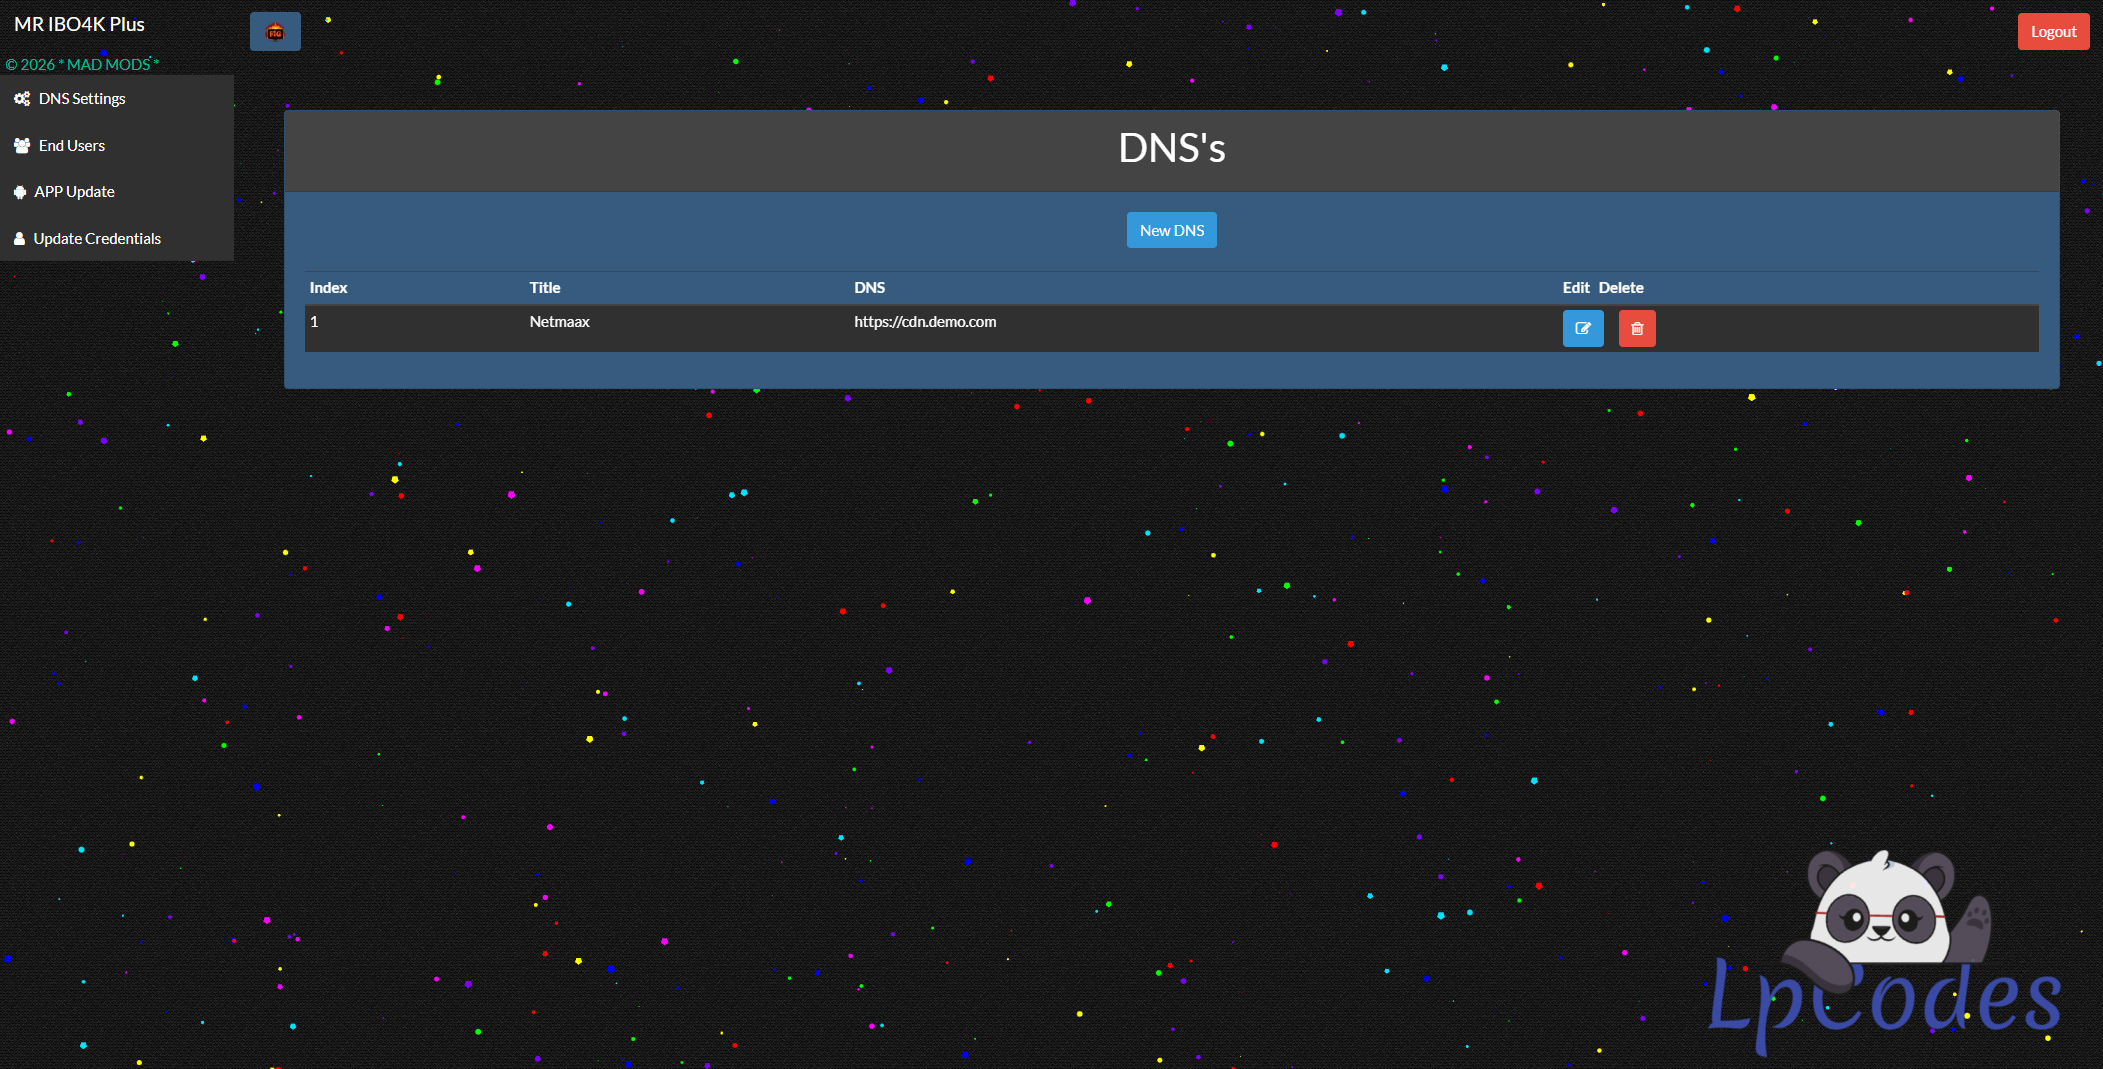This screenshot has height=1069, width=2103.
Task: Click the MR IBO4K Plus brand title
Action: (x=80, y=25)
